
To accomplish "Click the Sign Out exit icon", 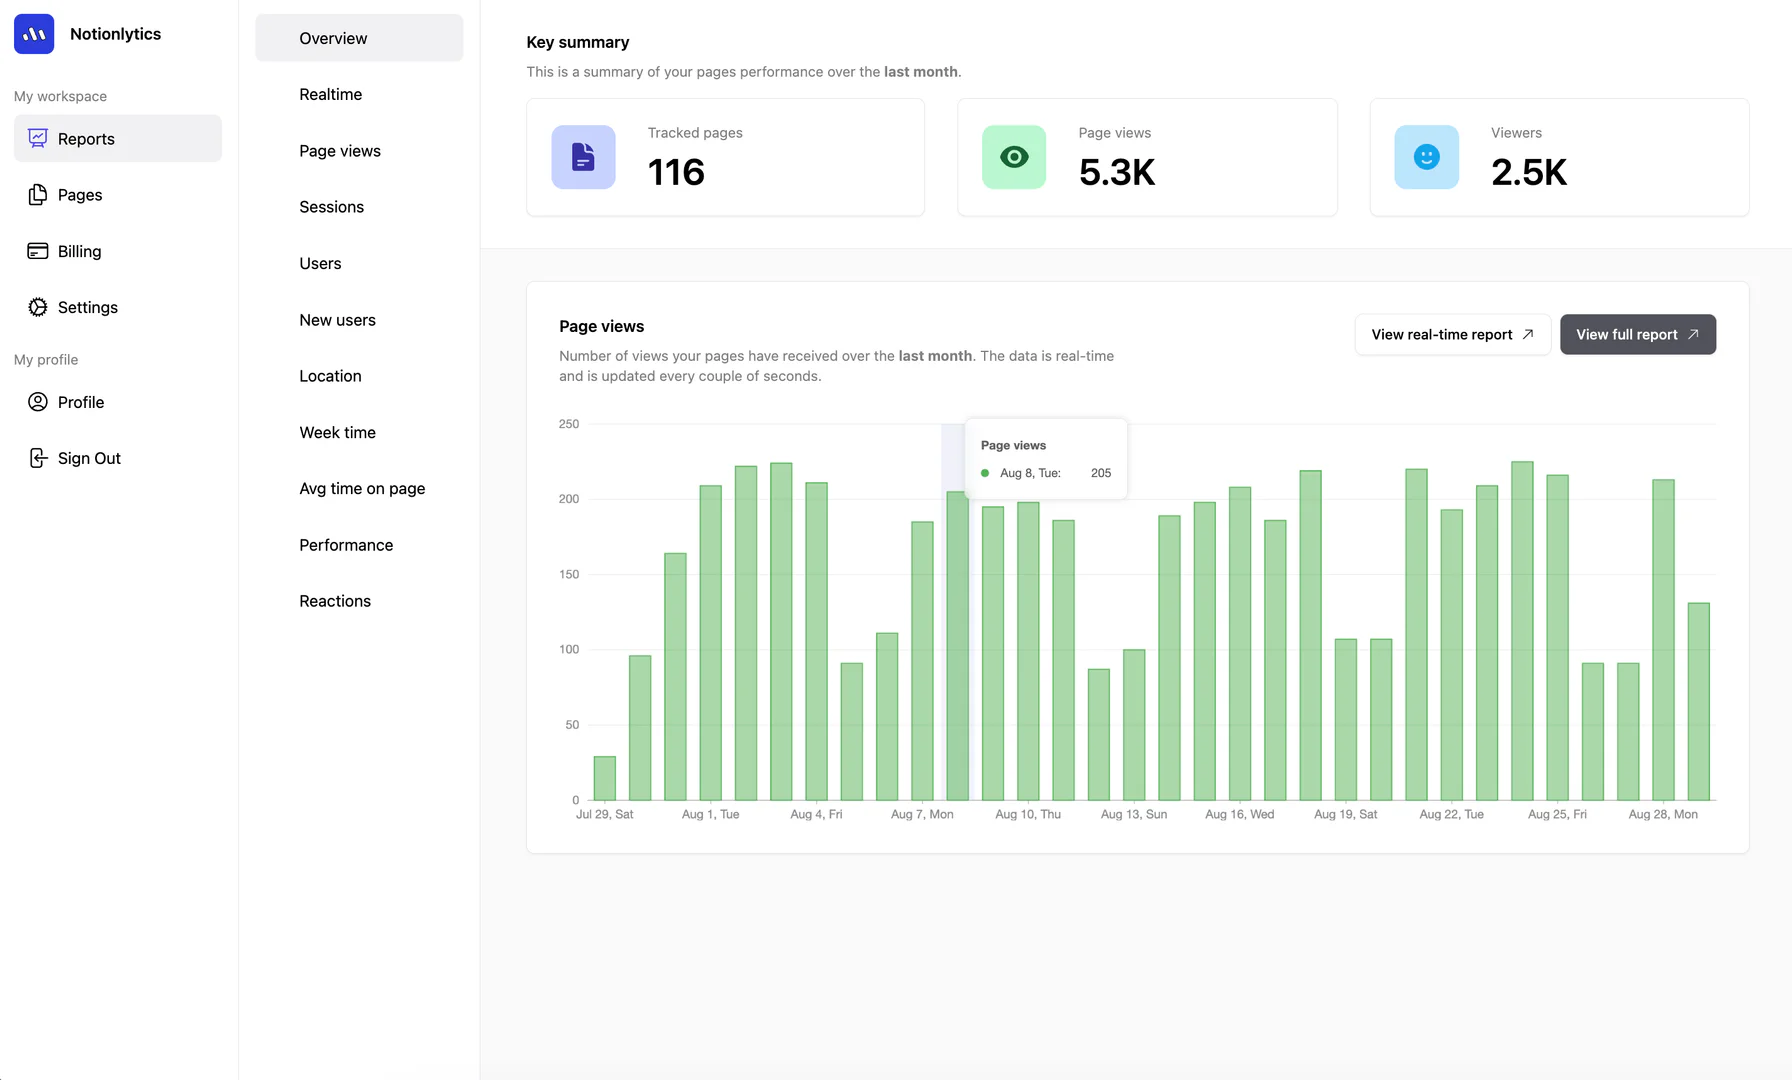I will pyautogui.click(x=37, y=457).
